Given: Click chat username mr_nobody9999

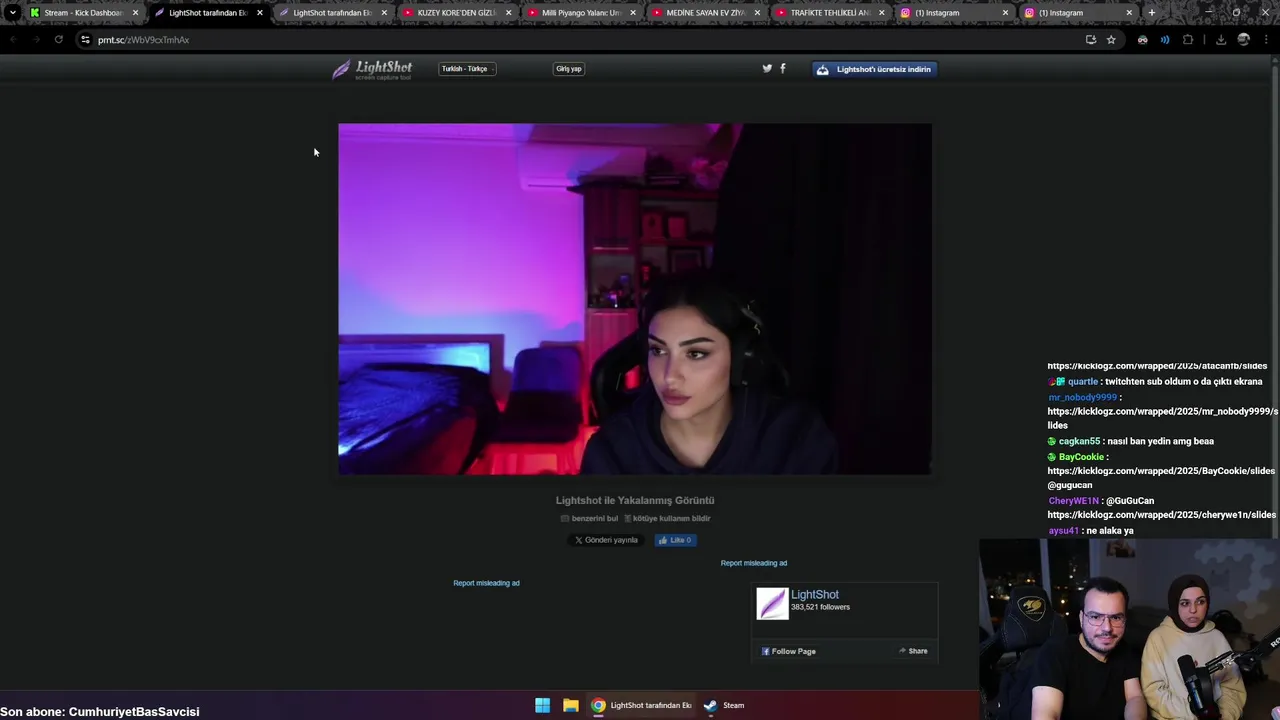Looking at the screenshot, I should [x=1082, y=397].
